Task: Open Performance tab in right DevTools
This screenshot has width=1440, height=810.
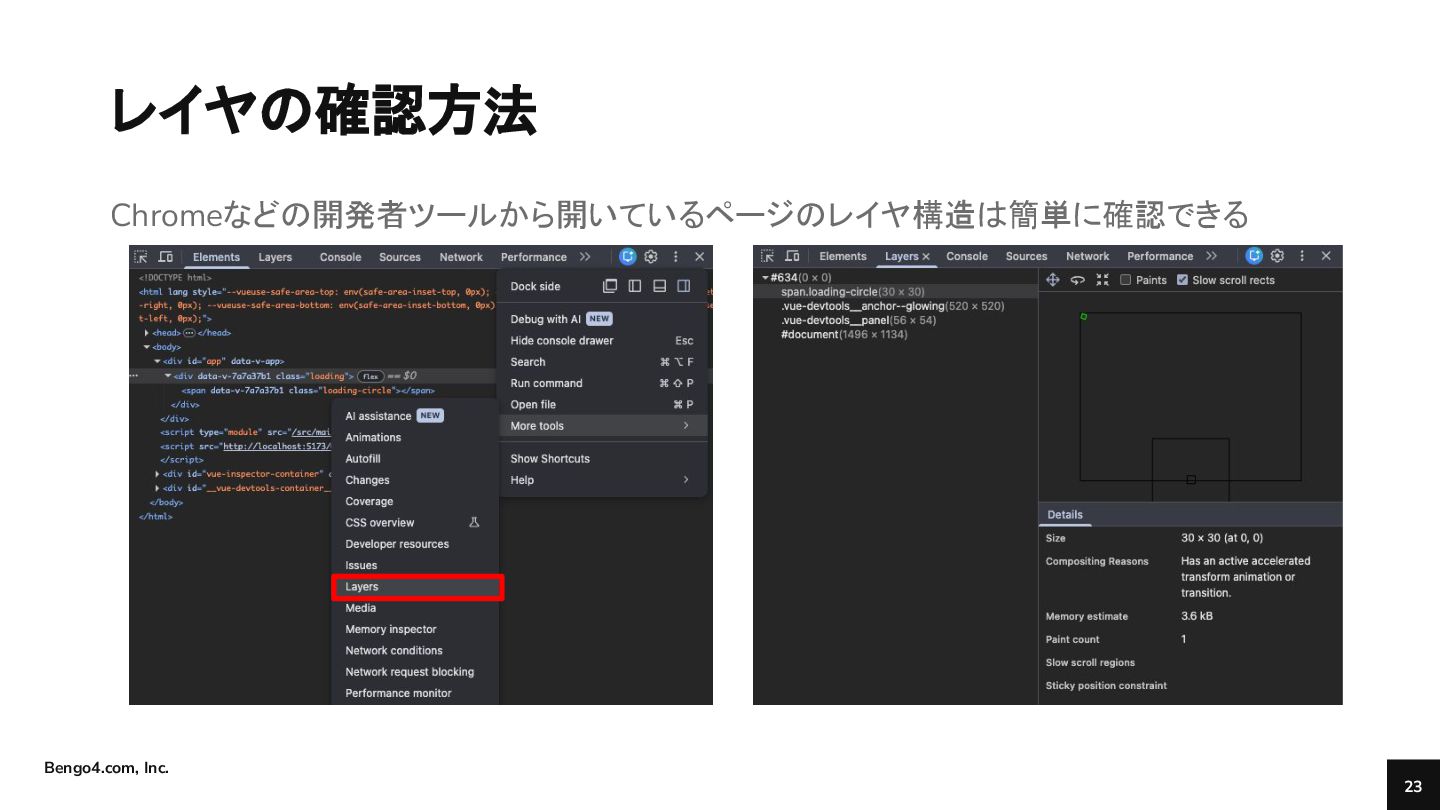Action: pyautogui.click(x=1160, y=256)
